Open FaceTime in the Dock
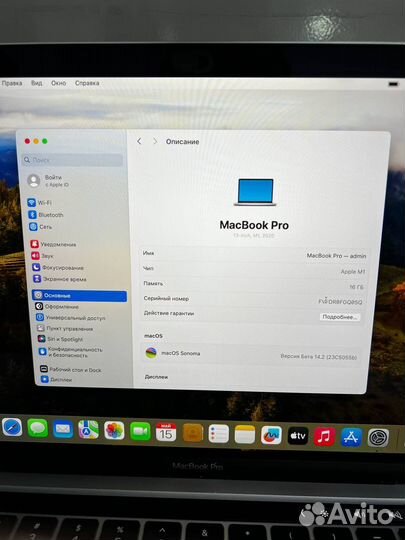 140,431
